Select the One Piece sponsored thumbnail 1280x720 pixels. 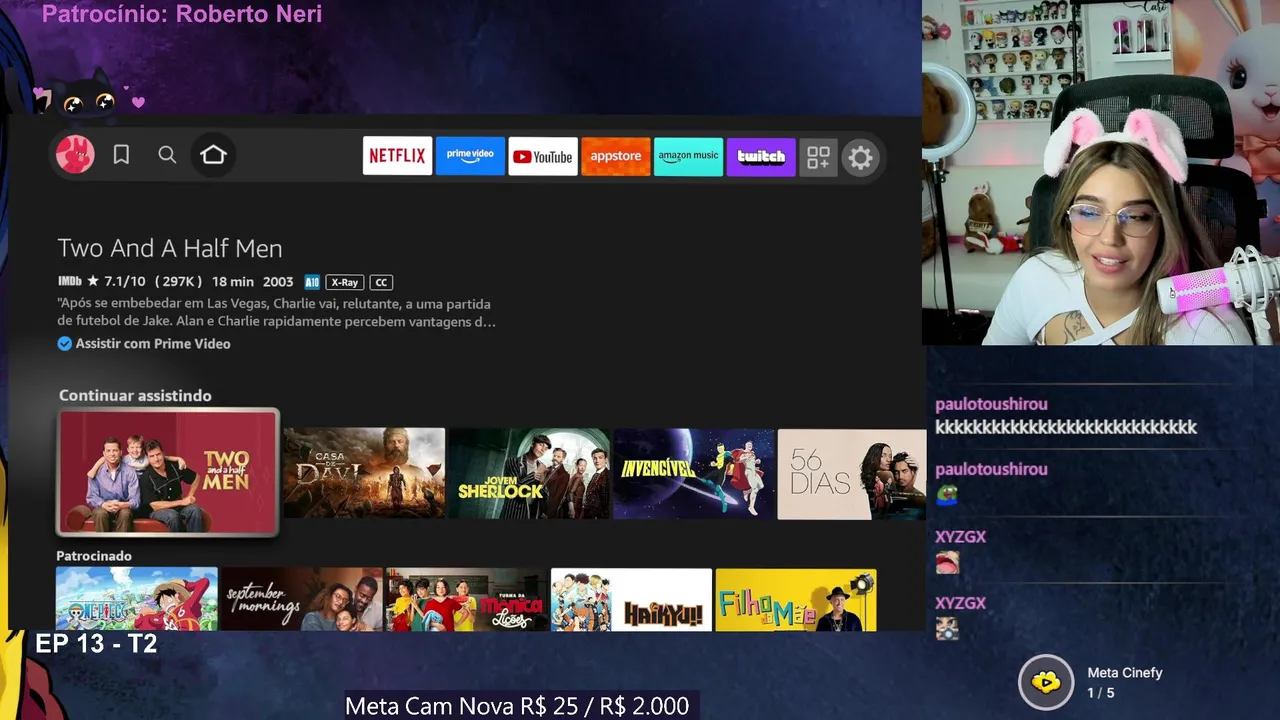137,599
